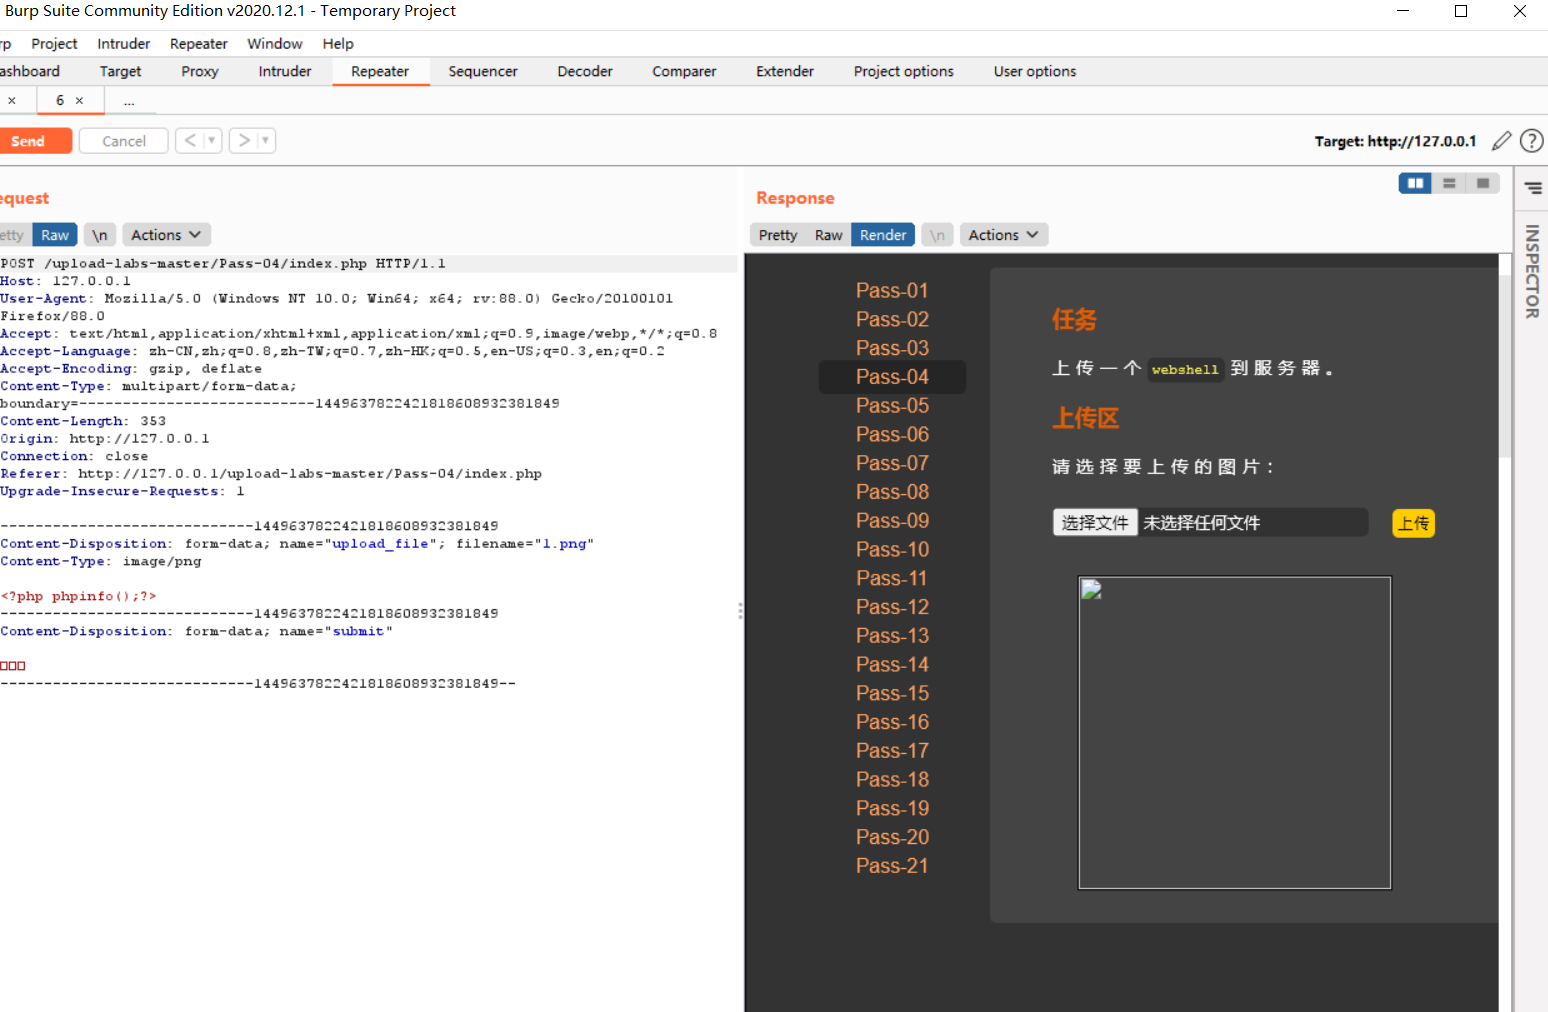Click the 选择文件 choose file button
1548x1012 pixels.
[1095, 523]
